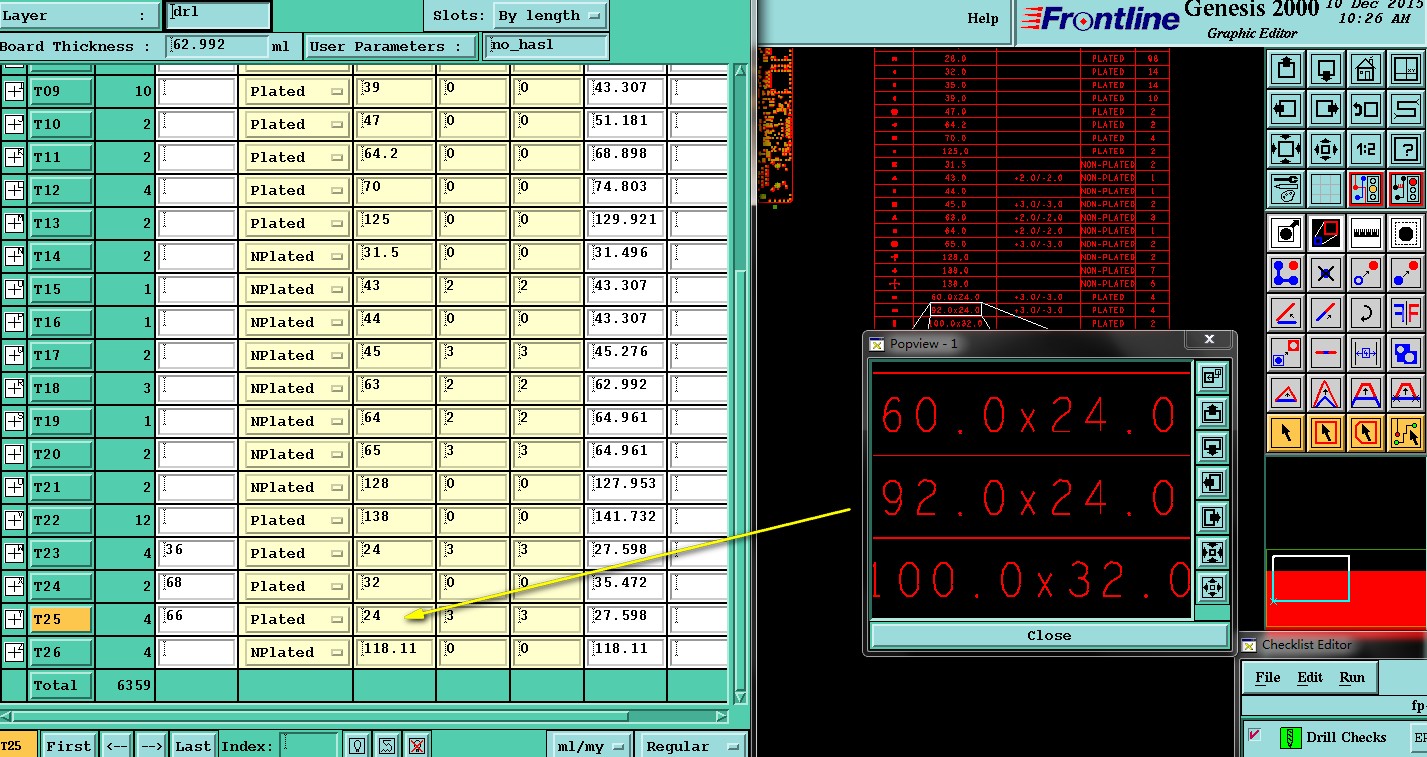This screenshot has height=757, width=1427.
Task: Click the circular arrow rotate icon
Action: 1366,313
